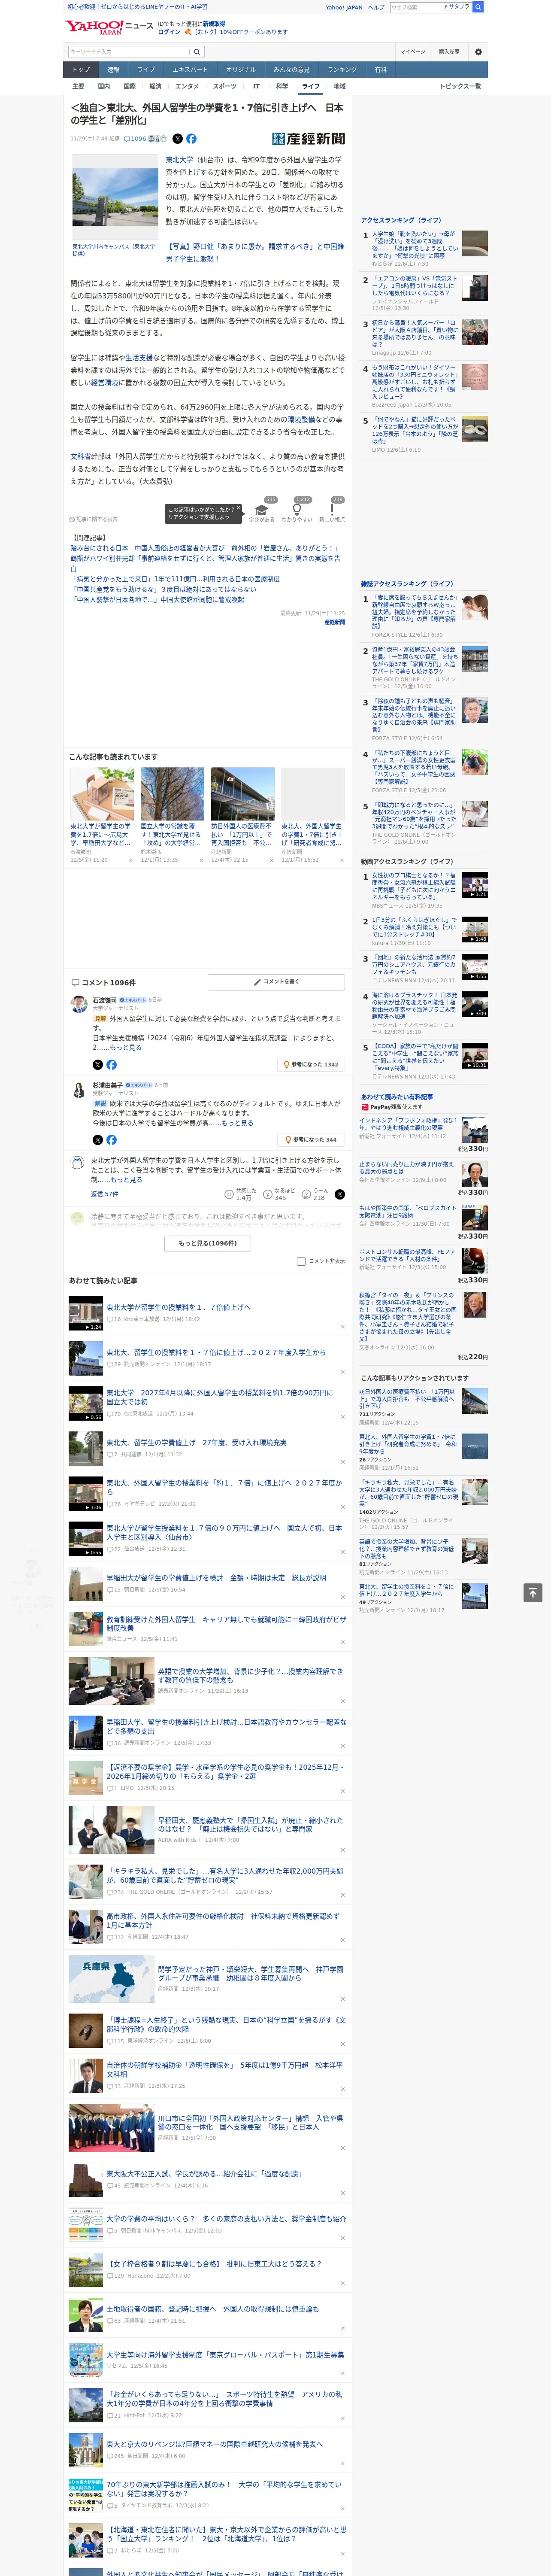Open the 東北大学 inline link in article
This screenshot has height=2576, width=551.
179,160
